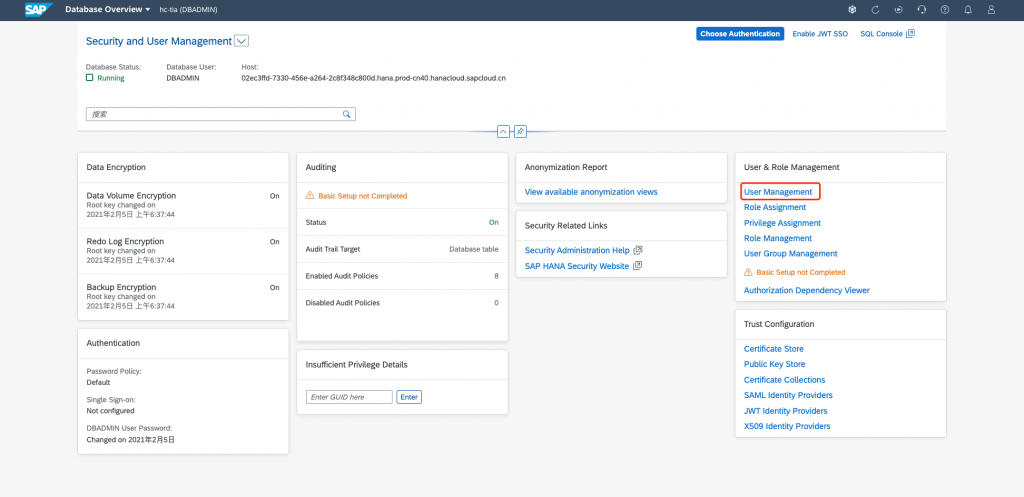The image size is (1024, 497).
Task: Open Certificate Store link
Action: pos(774,349)
